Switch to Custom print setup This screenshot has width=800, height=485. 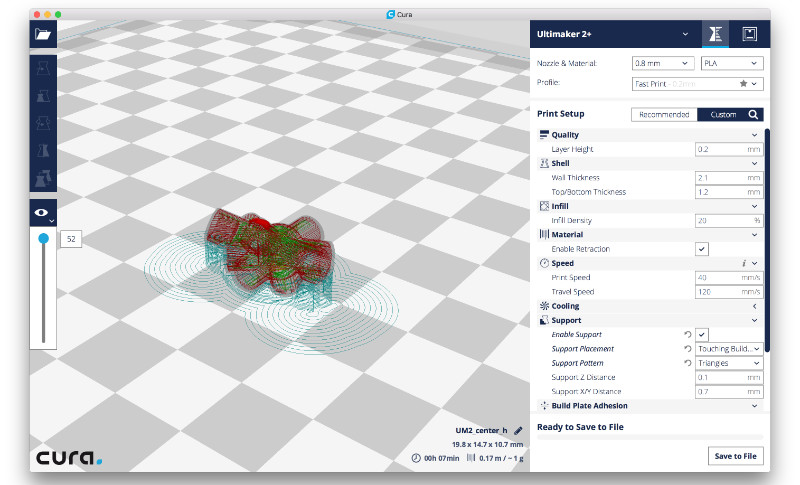(723, 115)
